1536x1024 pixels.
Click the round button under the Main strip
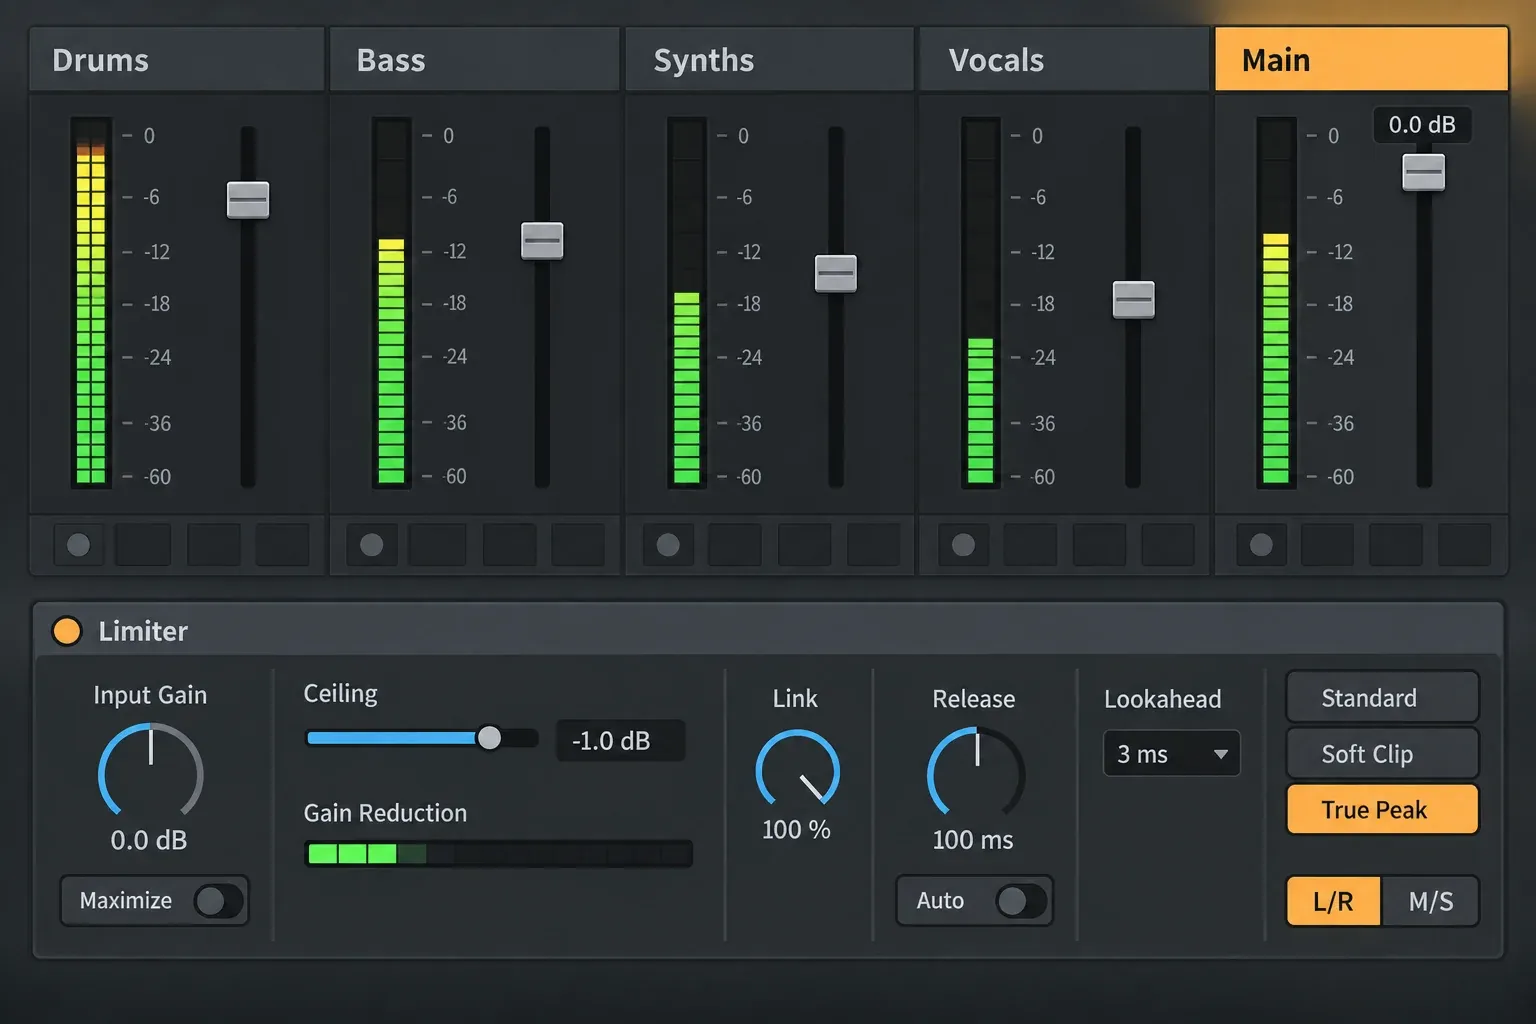pyautogui.click(x=1261, y=545)
